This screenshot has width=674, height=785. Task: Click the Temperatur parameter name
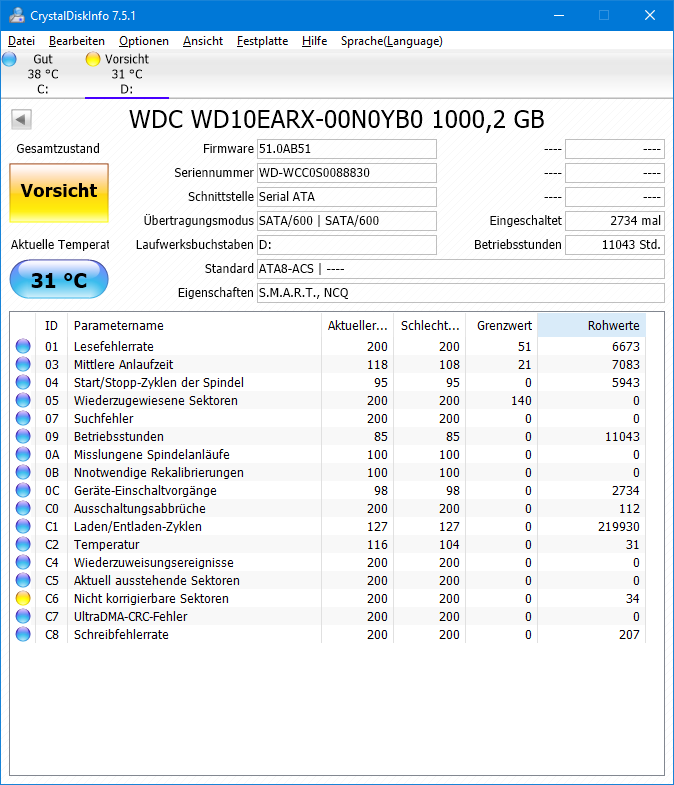[107, 545]
